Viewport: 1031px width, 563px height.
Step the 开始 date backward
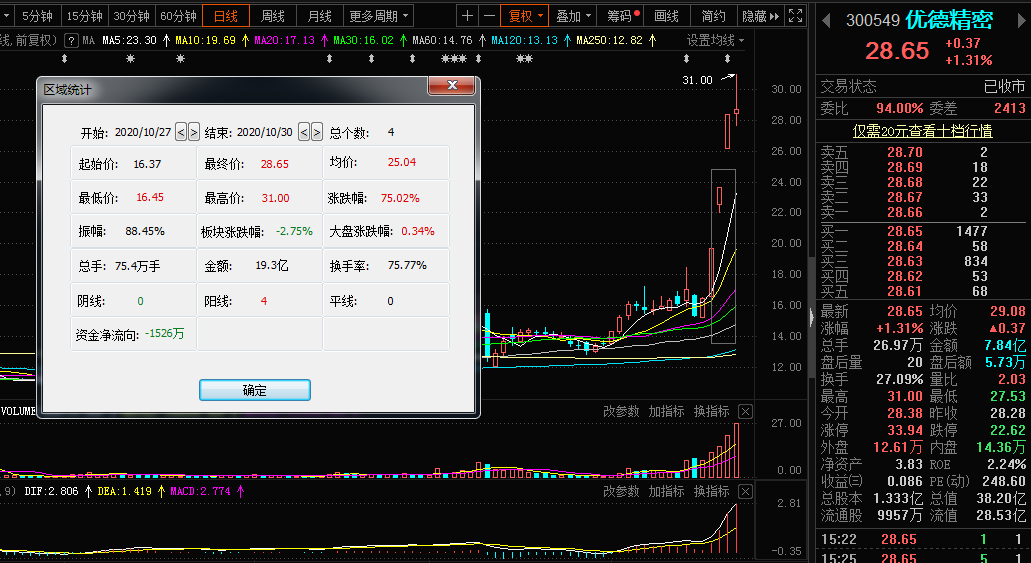[181, 132]
